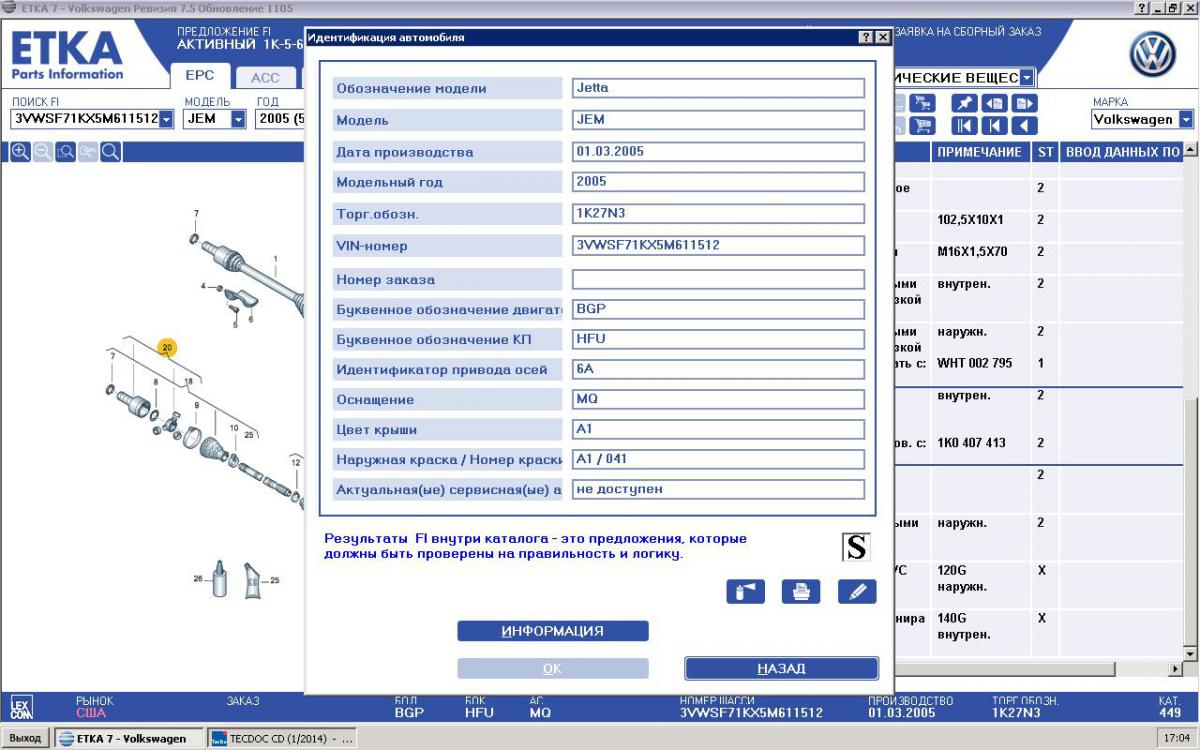The width and height of the screenshot is (1200, 750).
Task: Go to the next illustration page
Action: [1024, 103]
